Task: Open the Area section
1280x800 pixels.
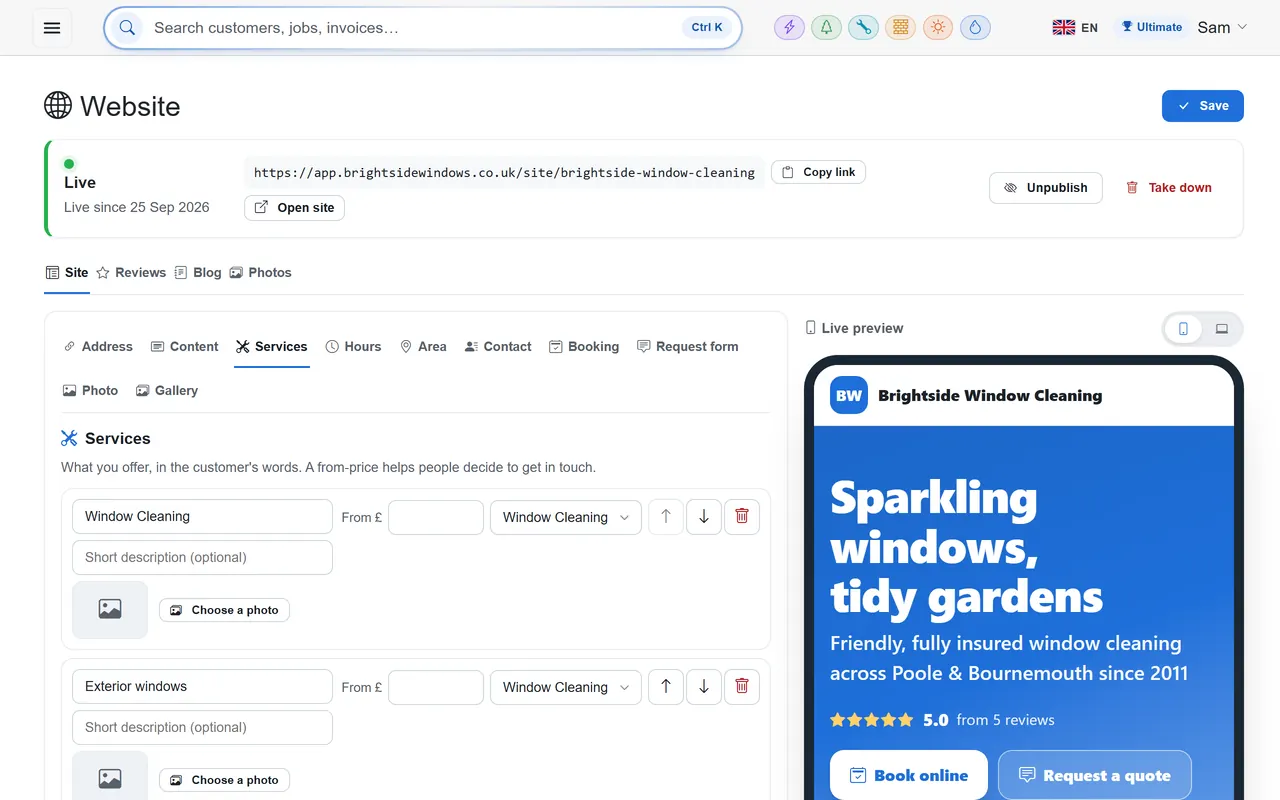Action: (x=423, y=346)
